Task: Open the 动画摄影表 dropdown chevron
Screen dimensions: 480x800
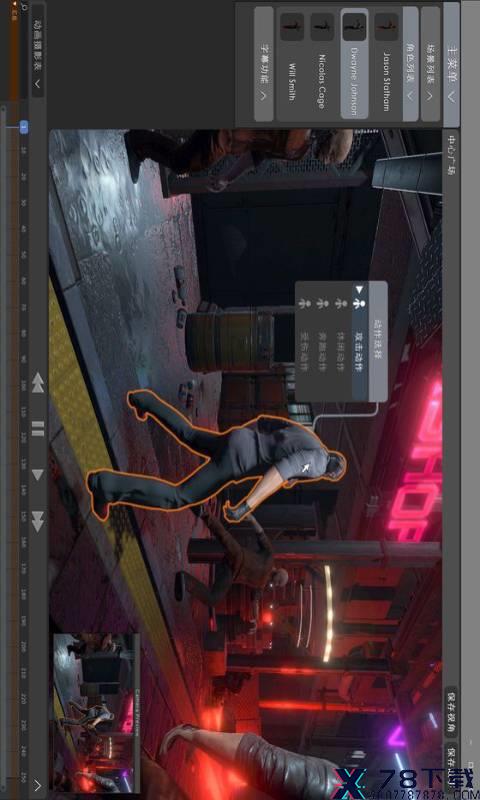Action: point(38,84)
